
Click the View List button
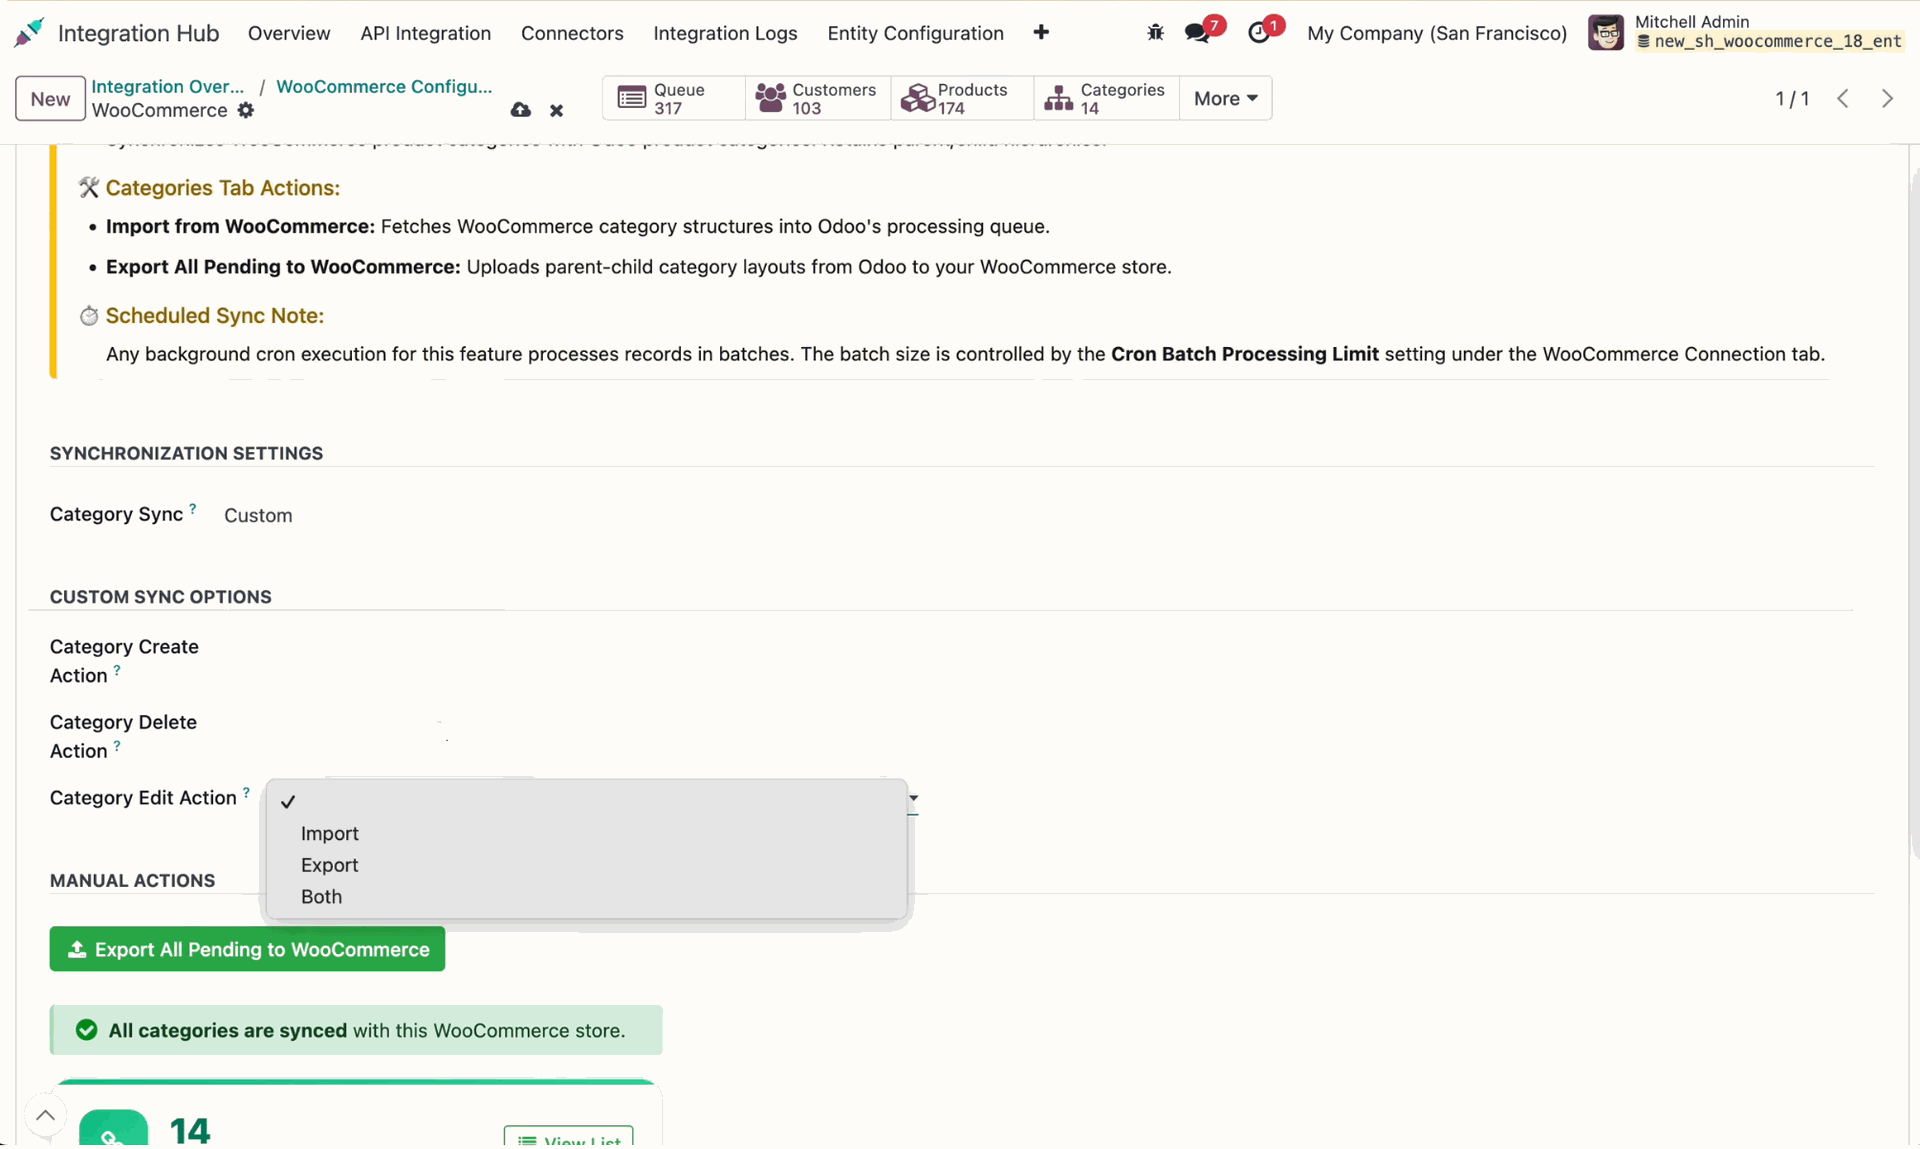point(568,1137)
